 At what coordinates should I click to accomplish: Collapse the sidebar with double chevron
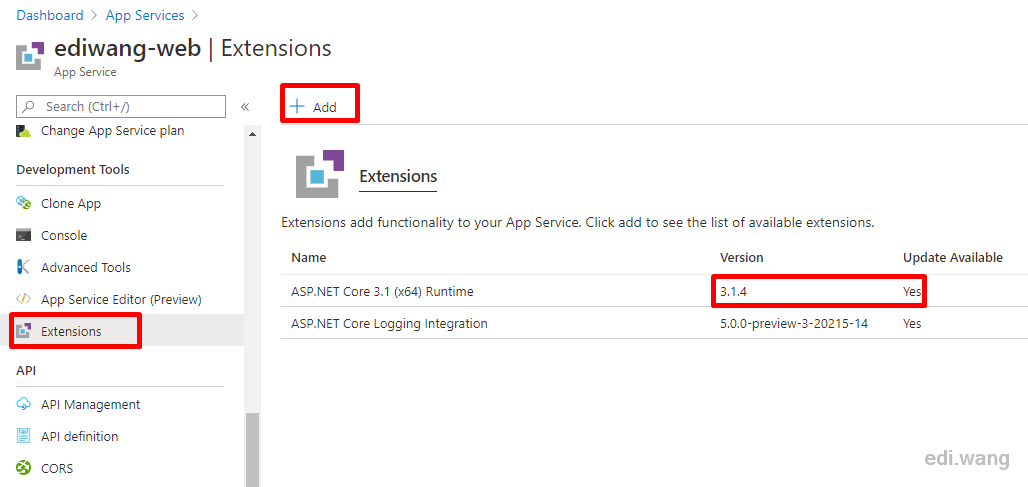[x=245, y=107]
